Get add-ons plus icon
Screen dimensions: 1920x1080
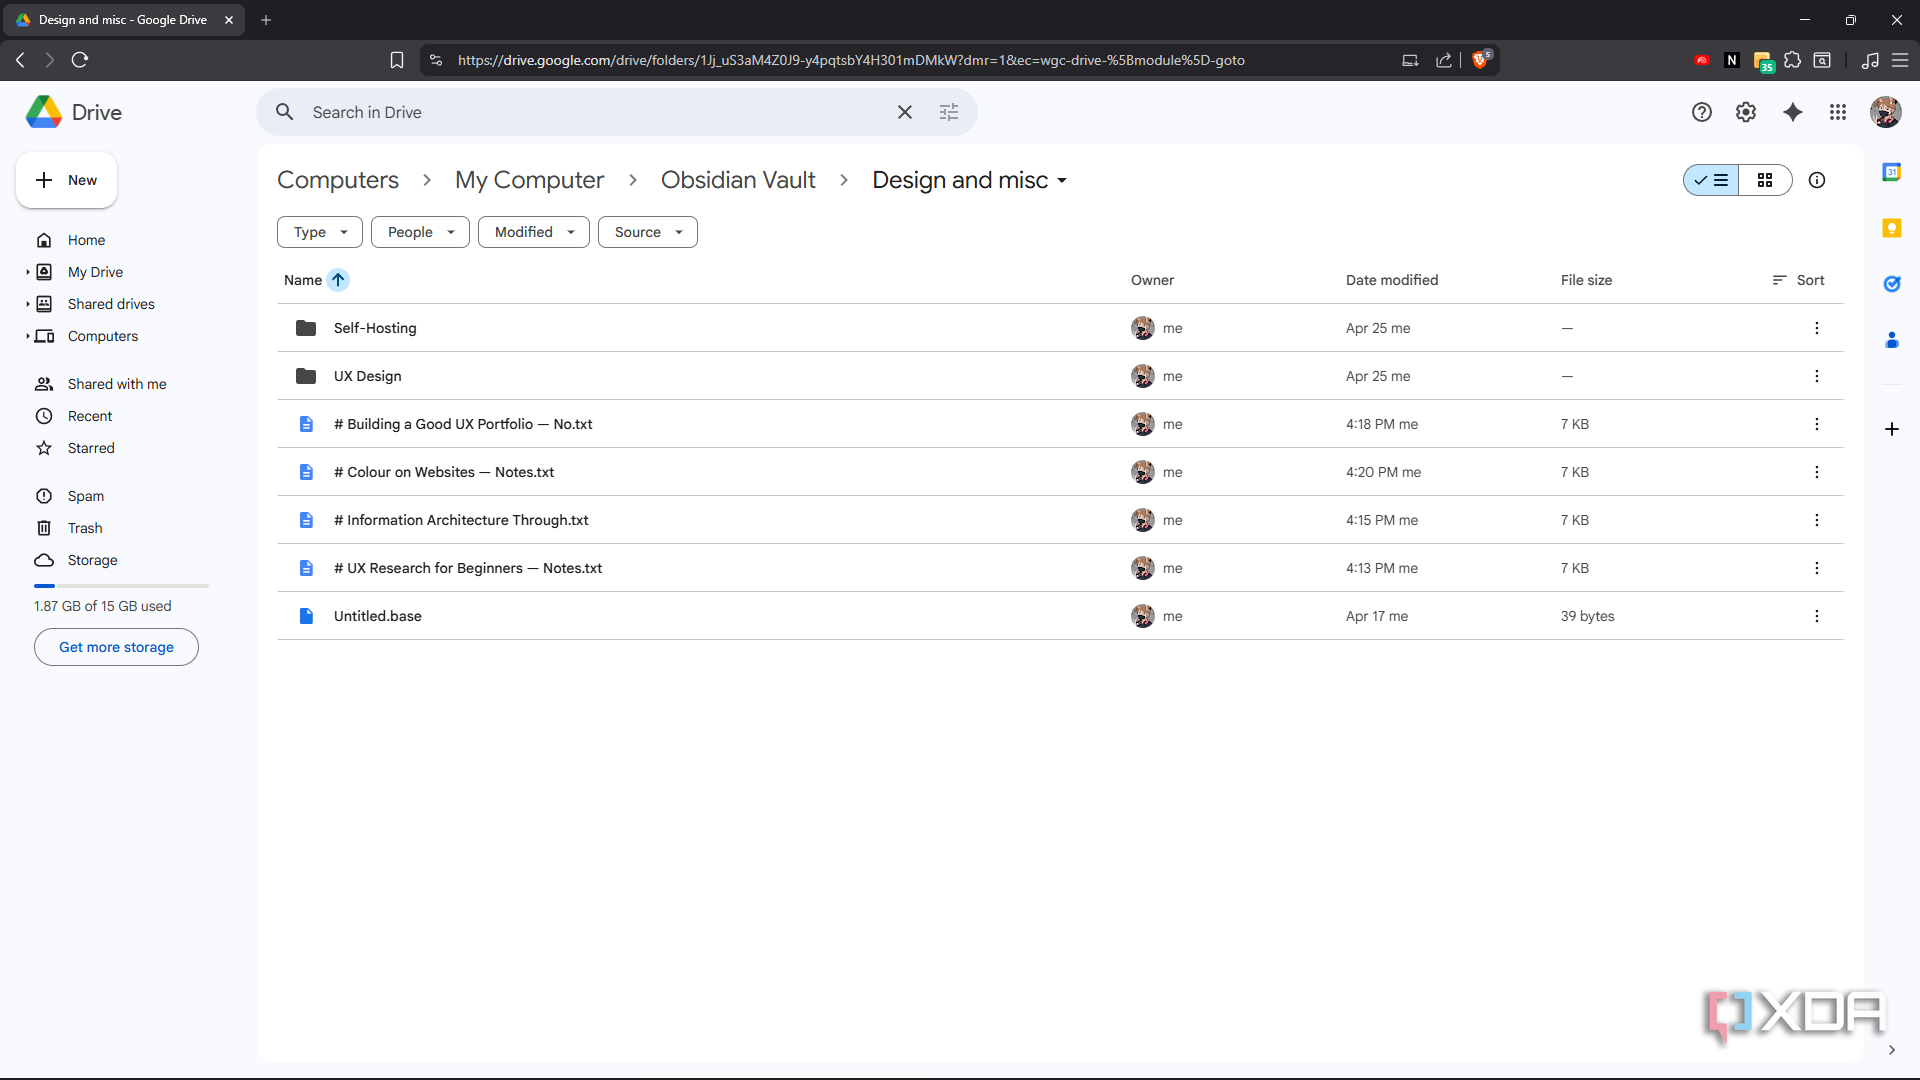(1892, 429)
